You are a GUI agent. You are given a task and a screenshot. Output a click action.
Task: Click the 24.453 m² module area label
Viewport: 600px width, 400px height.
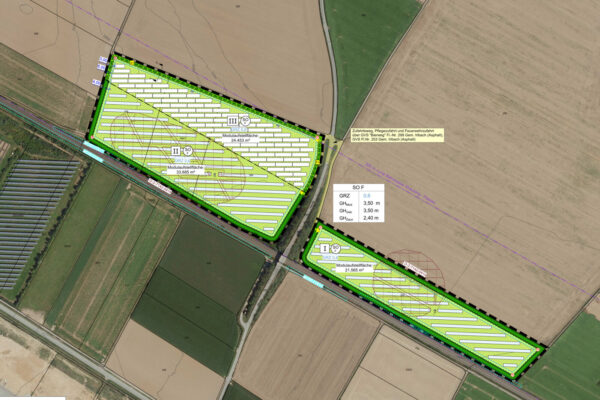pos(240,138)
